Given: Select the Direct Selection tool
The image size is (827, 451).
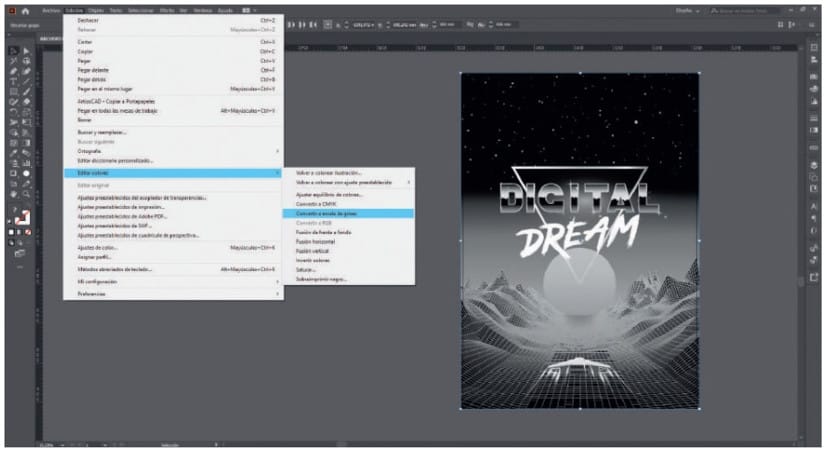Looking at the screenshot, I should click(x=25, y=51).
